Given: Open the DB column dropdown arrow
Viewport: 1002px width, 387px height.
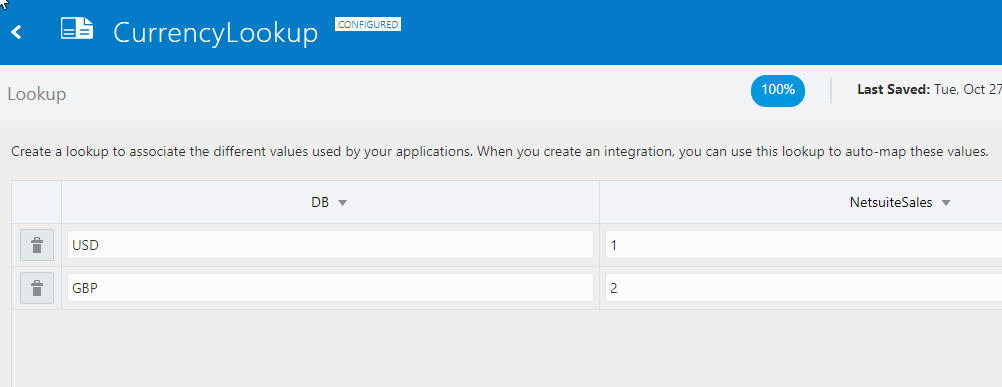Looking at the screenshot, I should 342,202.
